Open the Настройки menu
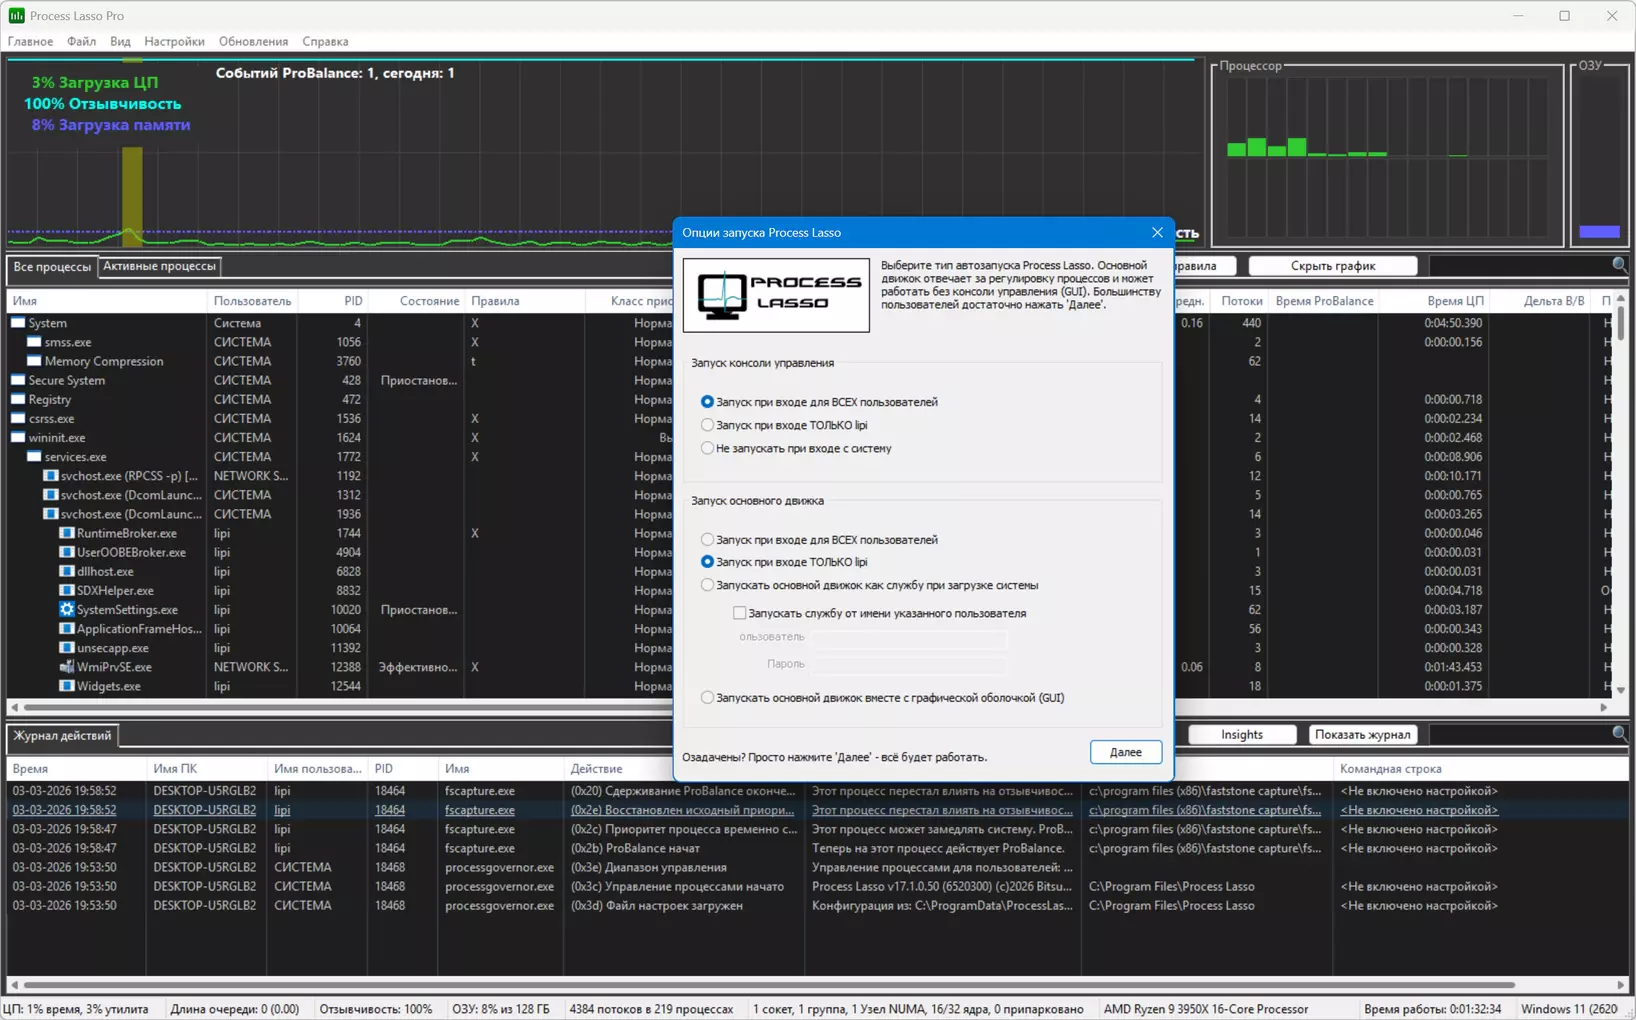The image size is (1636, 1020). tap(174, 41)
